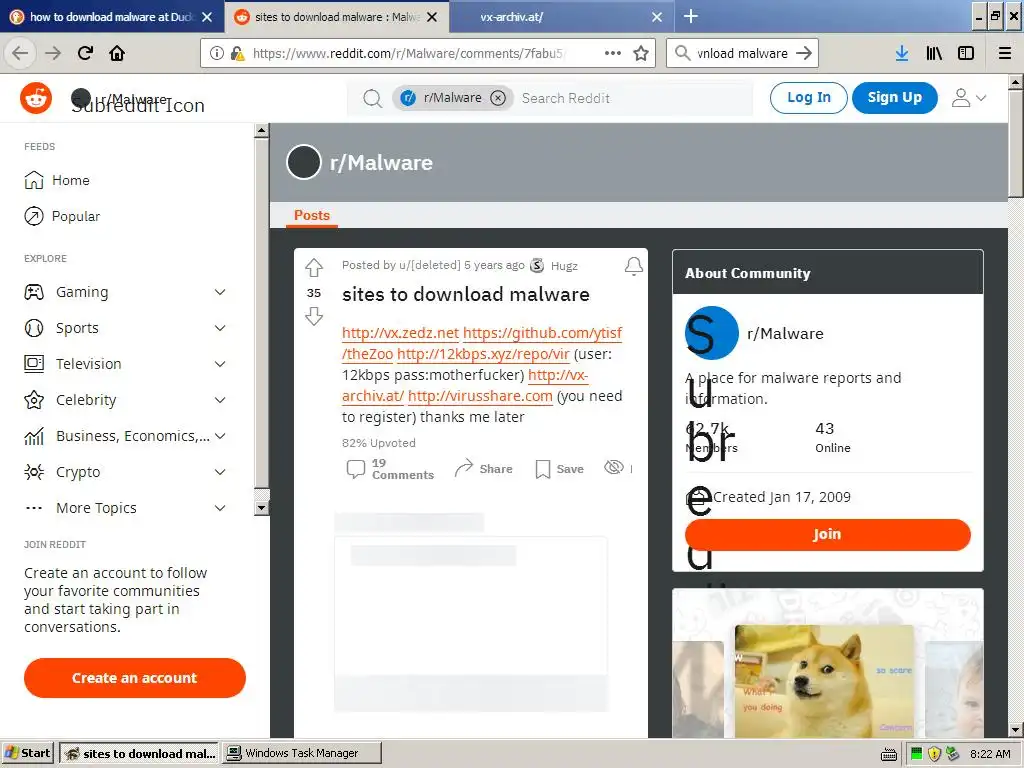Switch to 'how to download malware' tab
This screenshot has width=1024, height=768.
point(112,17)
